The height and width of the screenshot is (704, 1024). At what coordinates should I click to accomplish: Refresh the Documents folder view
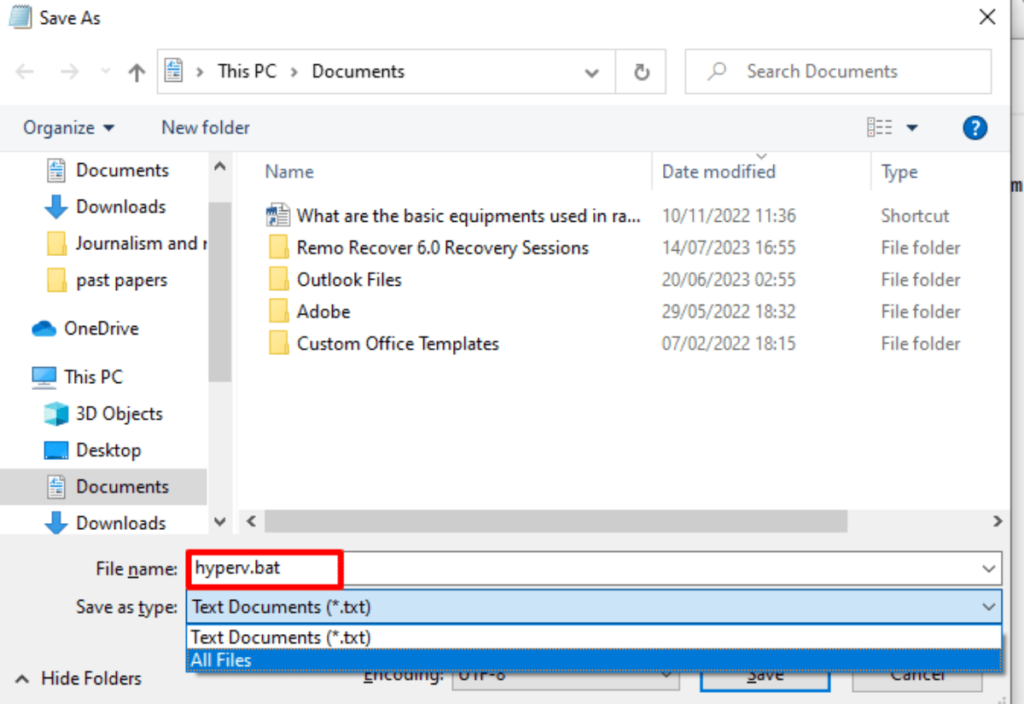(640, 71)
